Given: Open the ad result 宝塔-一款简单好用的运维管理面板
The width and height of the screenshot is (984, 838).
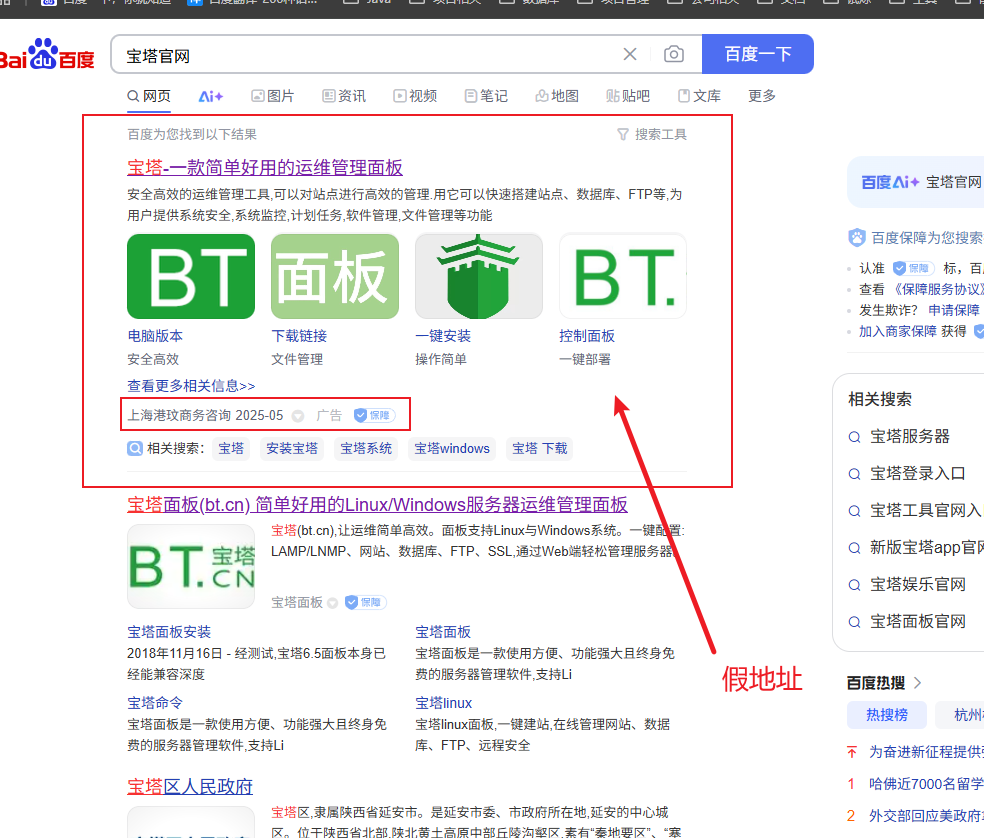Looking at the screenshot, I should (x=265, y=168).
